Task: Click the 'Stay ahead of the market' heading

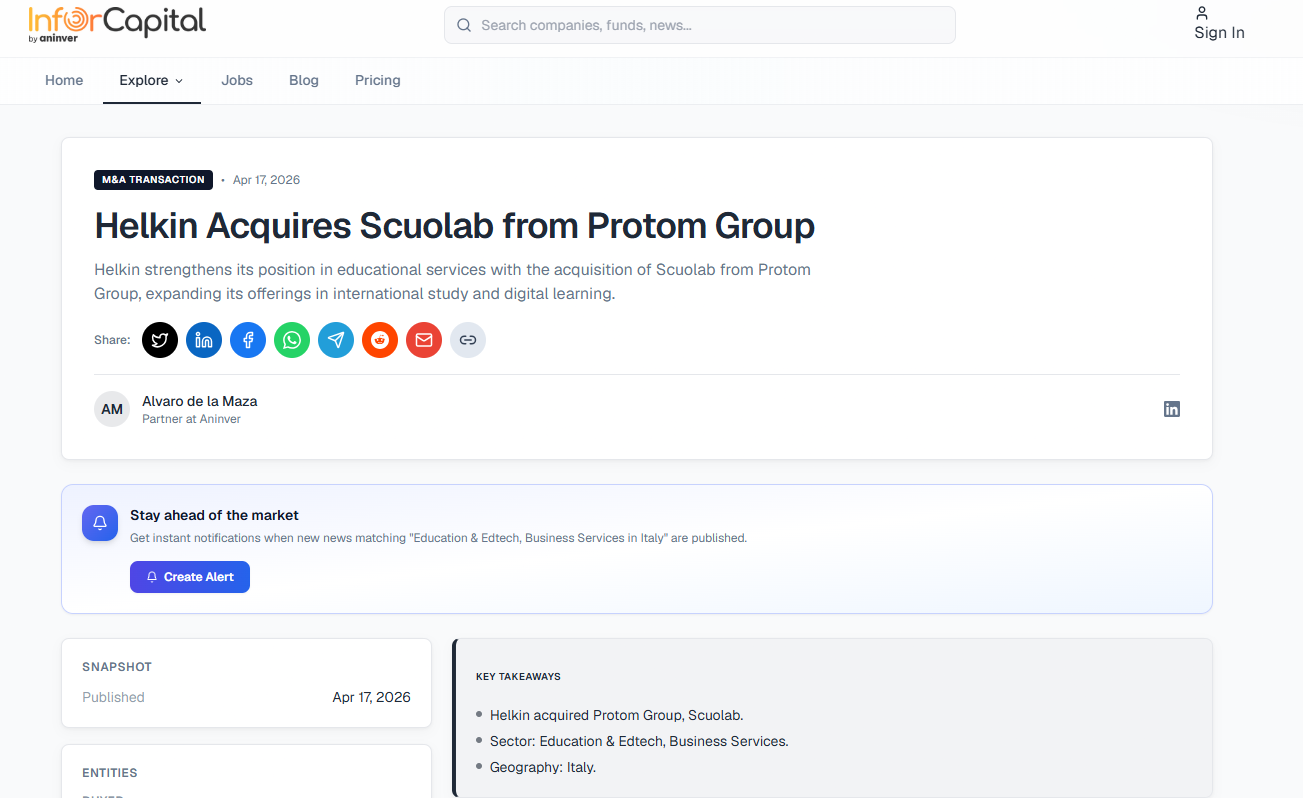Action: 214,515
